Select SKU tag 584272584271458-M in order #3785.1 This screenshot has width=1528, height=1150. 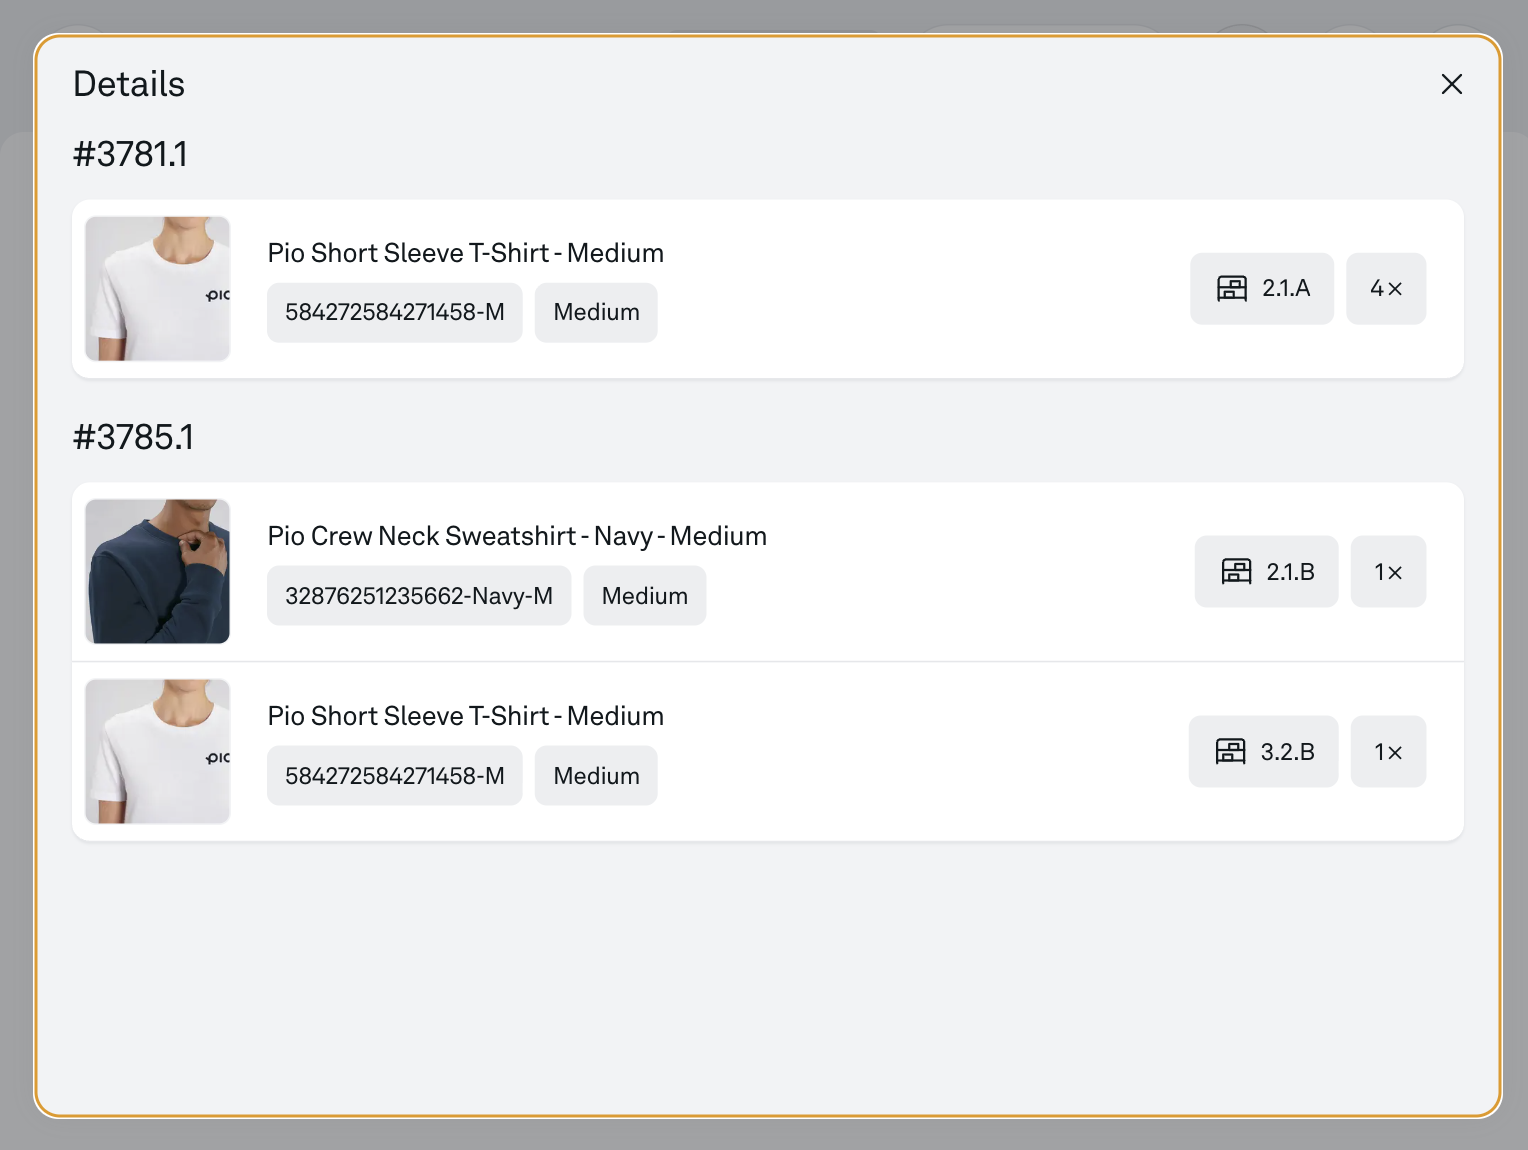[x=394, y=776]
